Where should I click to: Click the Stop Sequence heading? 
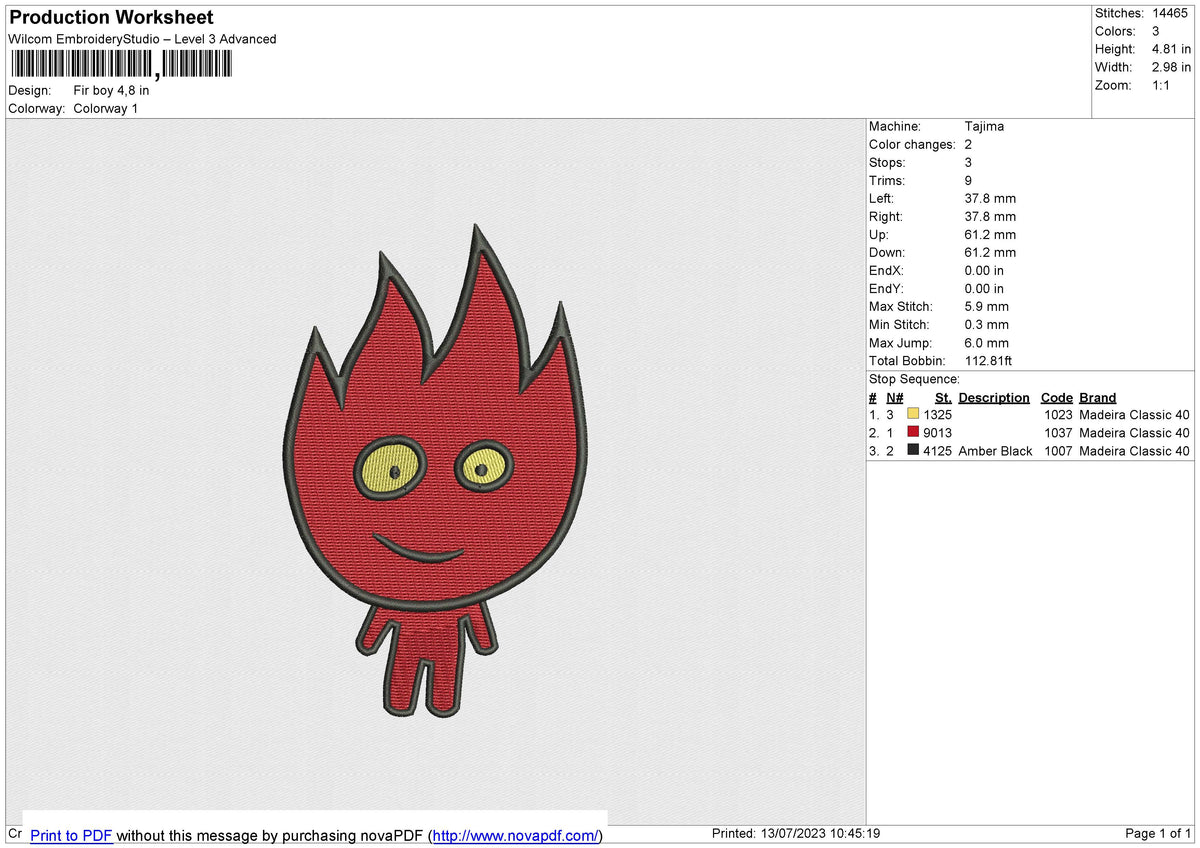tap(914, 379)
